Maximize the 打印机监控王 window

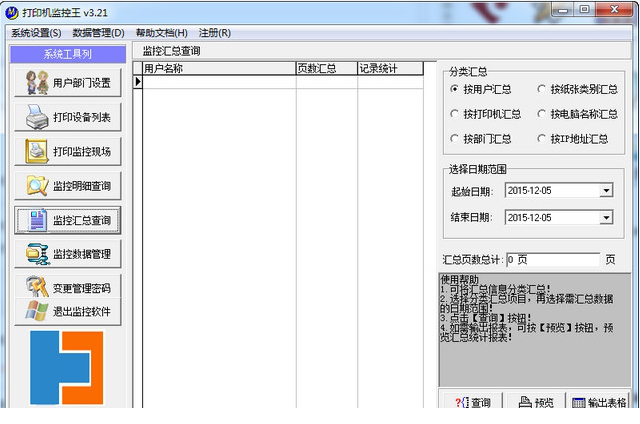pyautogui.click(x=584, y=10)
